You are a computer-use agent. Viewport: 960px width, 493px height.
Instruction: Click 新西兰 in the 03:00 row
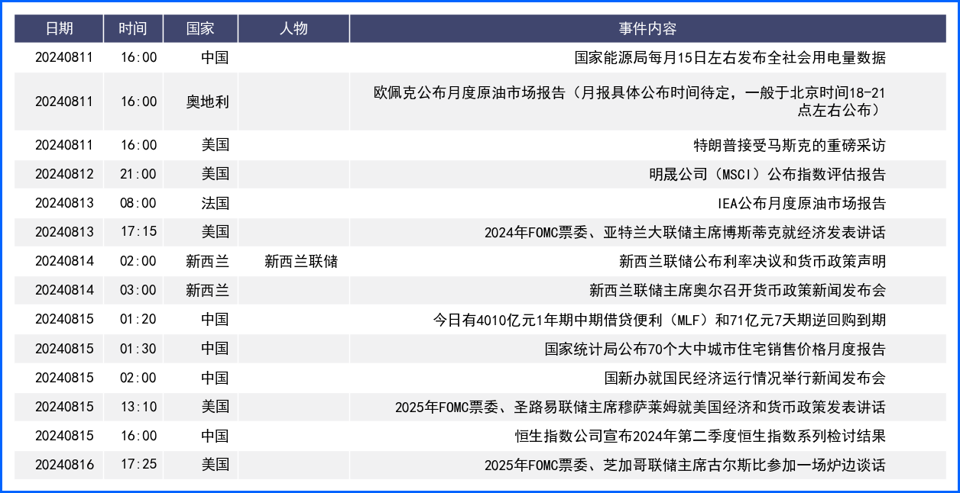(x=208, y=290)
